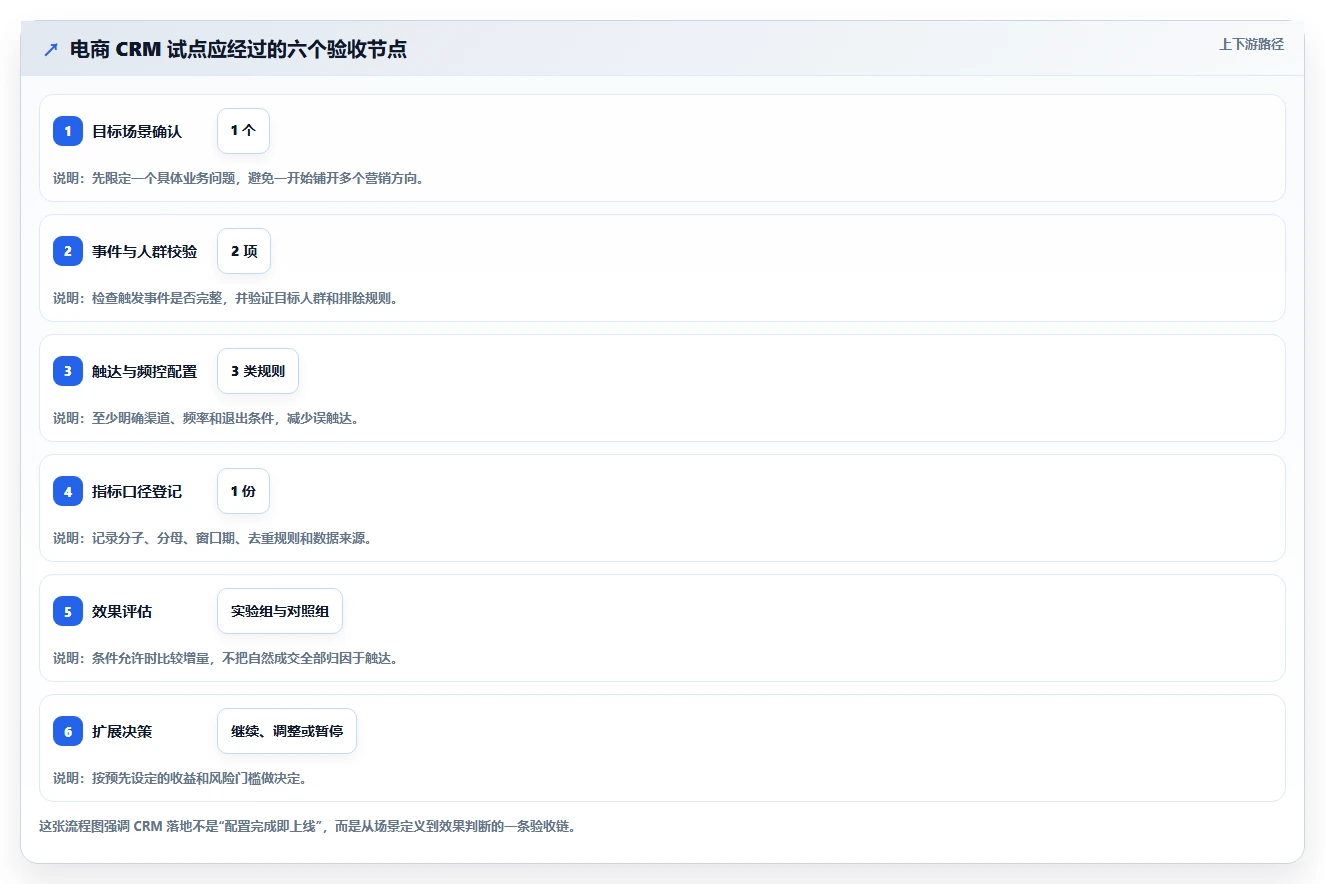
Task: Click the 1 份 chip
Action: pos(243,491)
